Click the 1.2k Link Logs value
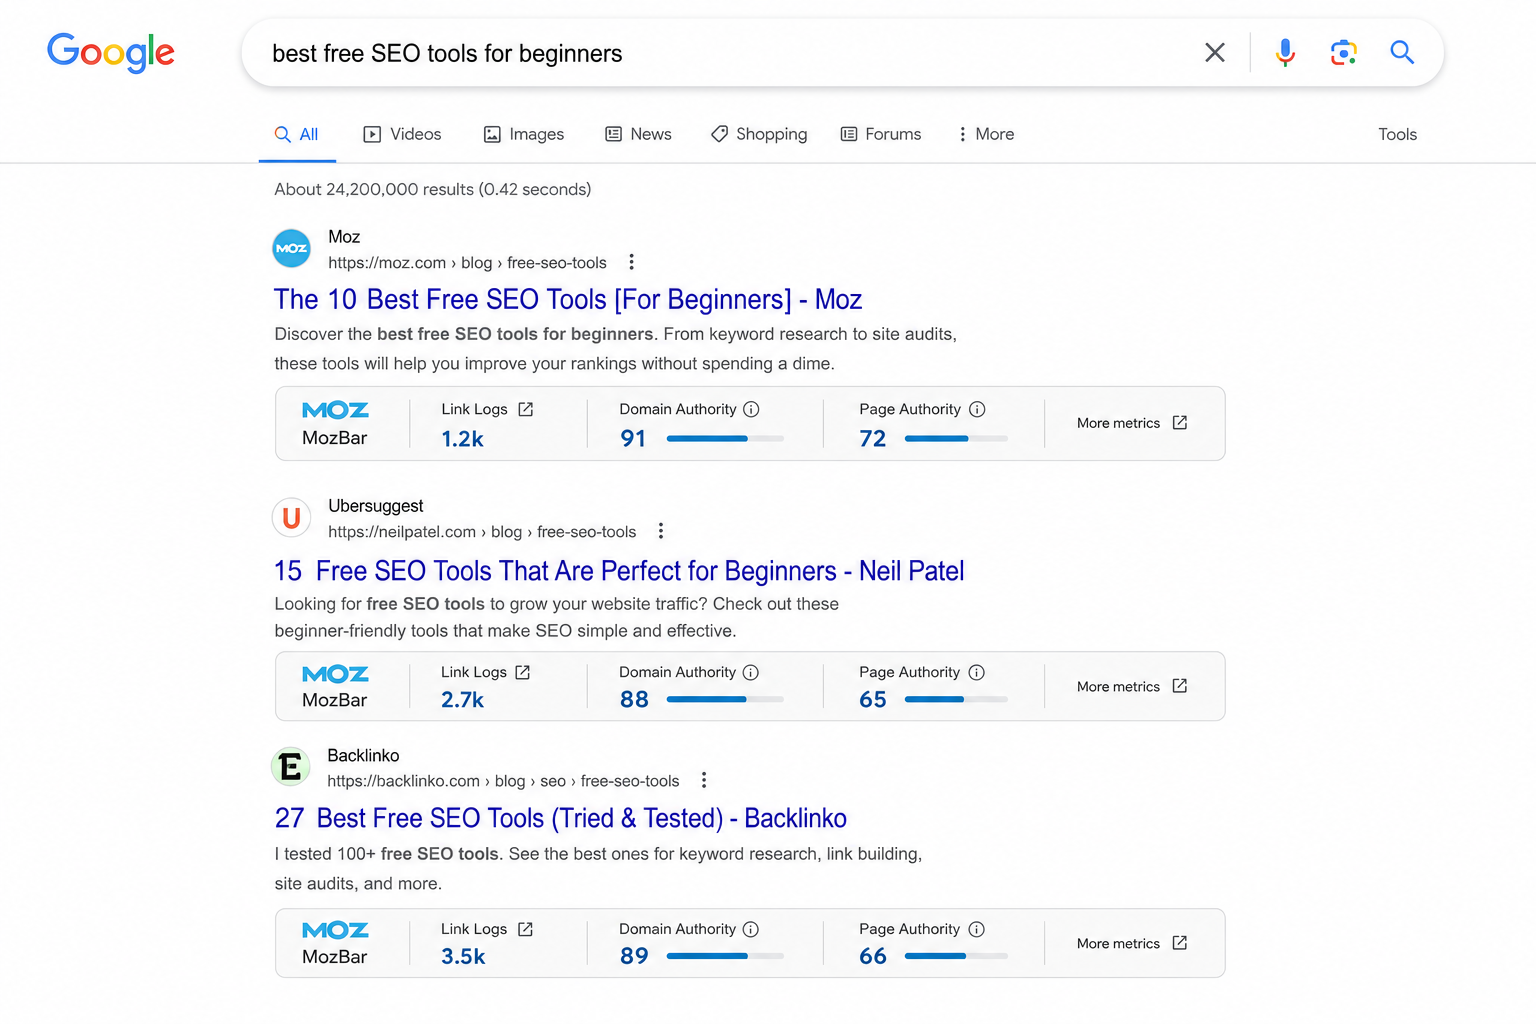 (462, 438)
